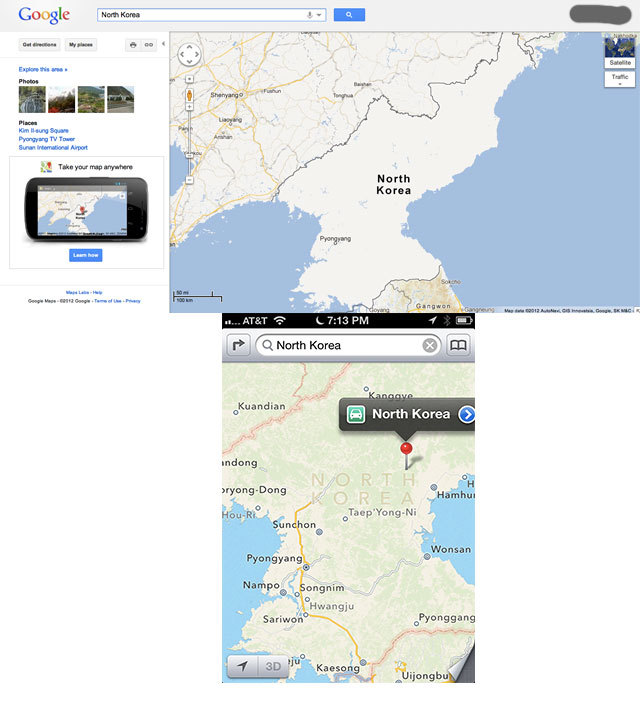Click the blue search button in Google Maps
The height and width of the screenshot is (701, 640).
point(349,15)
